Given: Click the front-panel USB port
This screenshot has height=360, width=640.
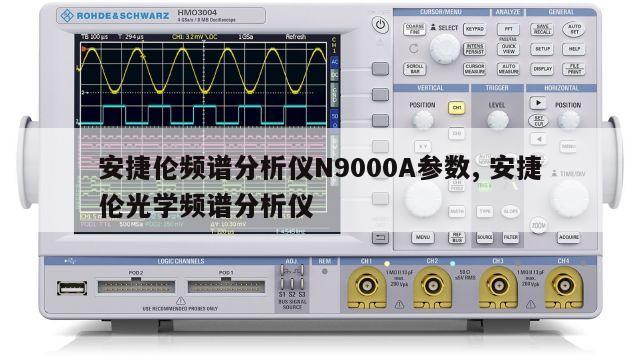Looking at the screenshot, I should (x=72, y=288).
